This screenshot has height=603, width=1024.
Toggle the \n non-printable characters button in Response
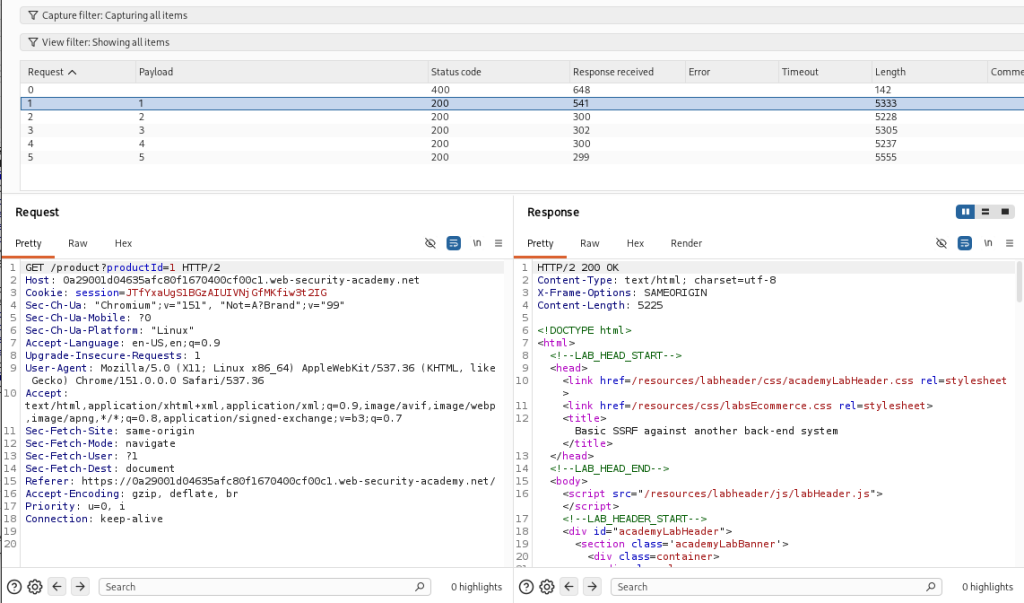click(x=988, y=243)
